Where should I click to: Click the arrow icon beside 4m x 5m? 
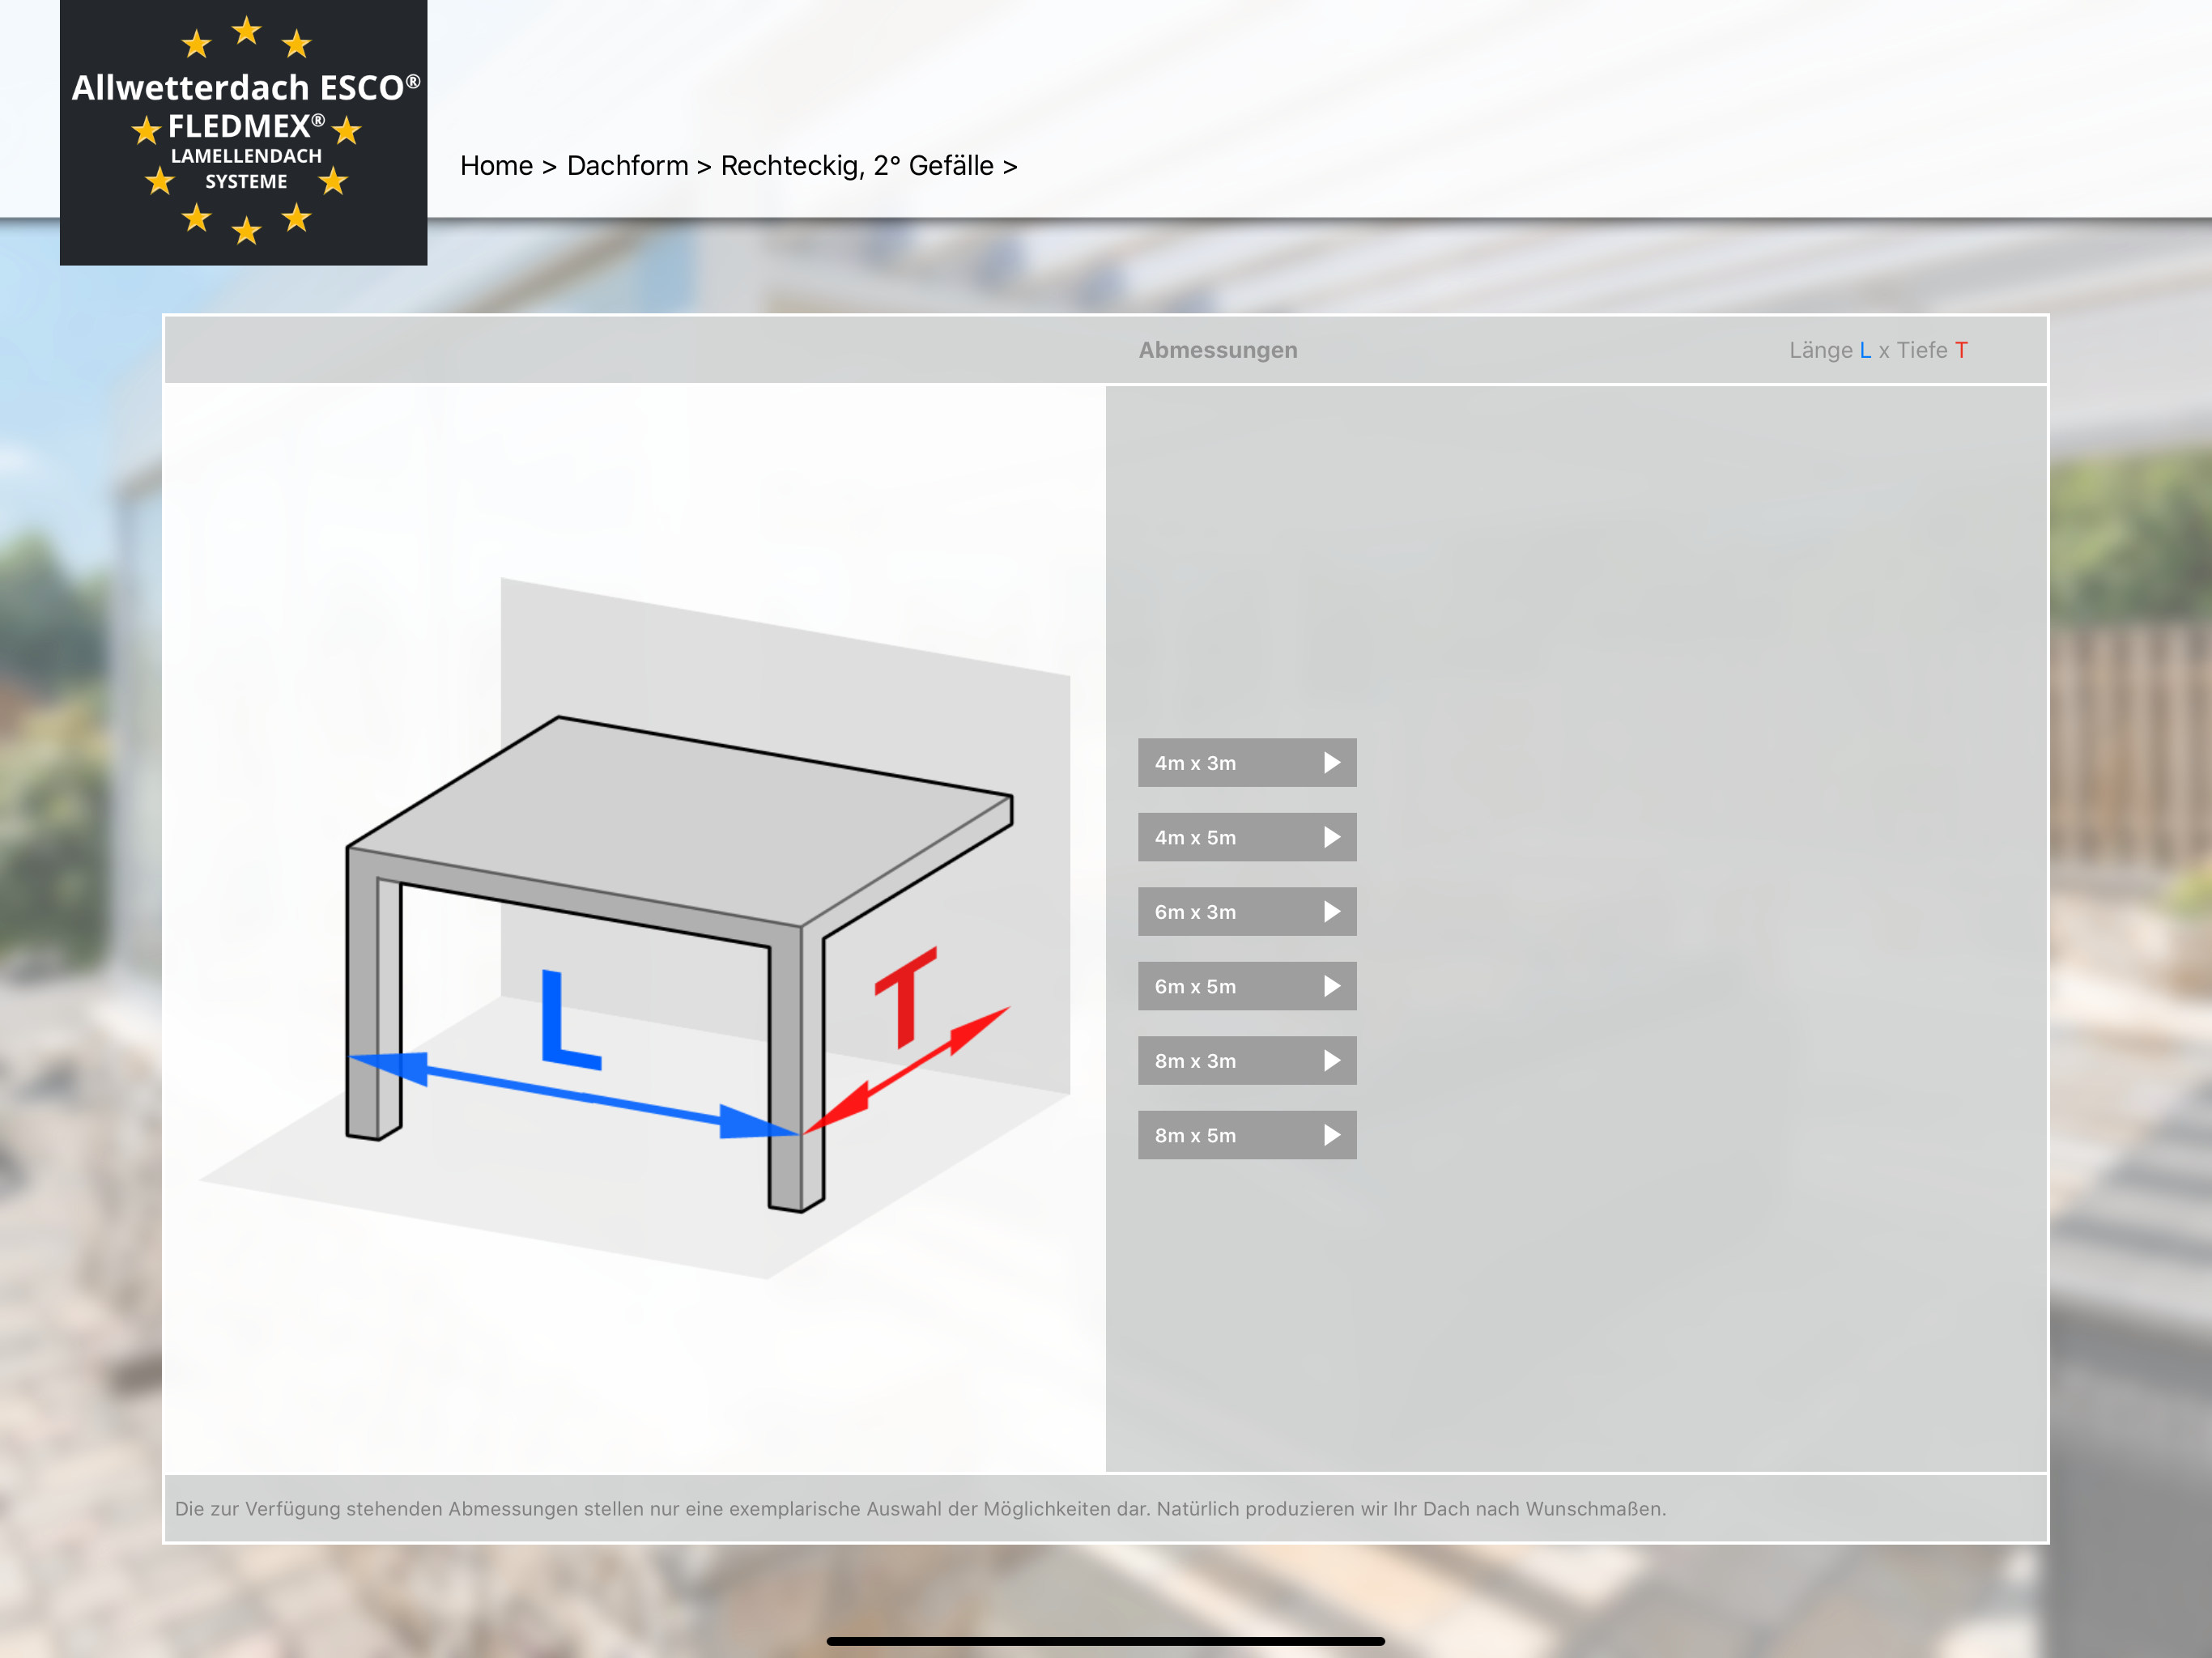point(1332,837)
